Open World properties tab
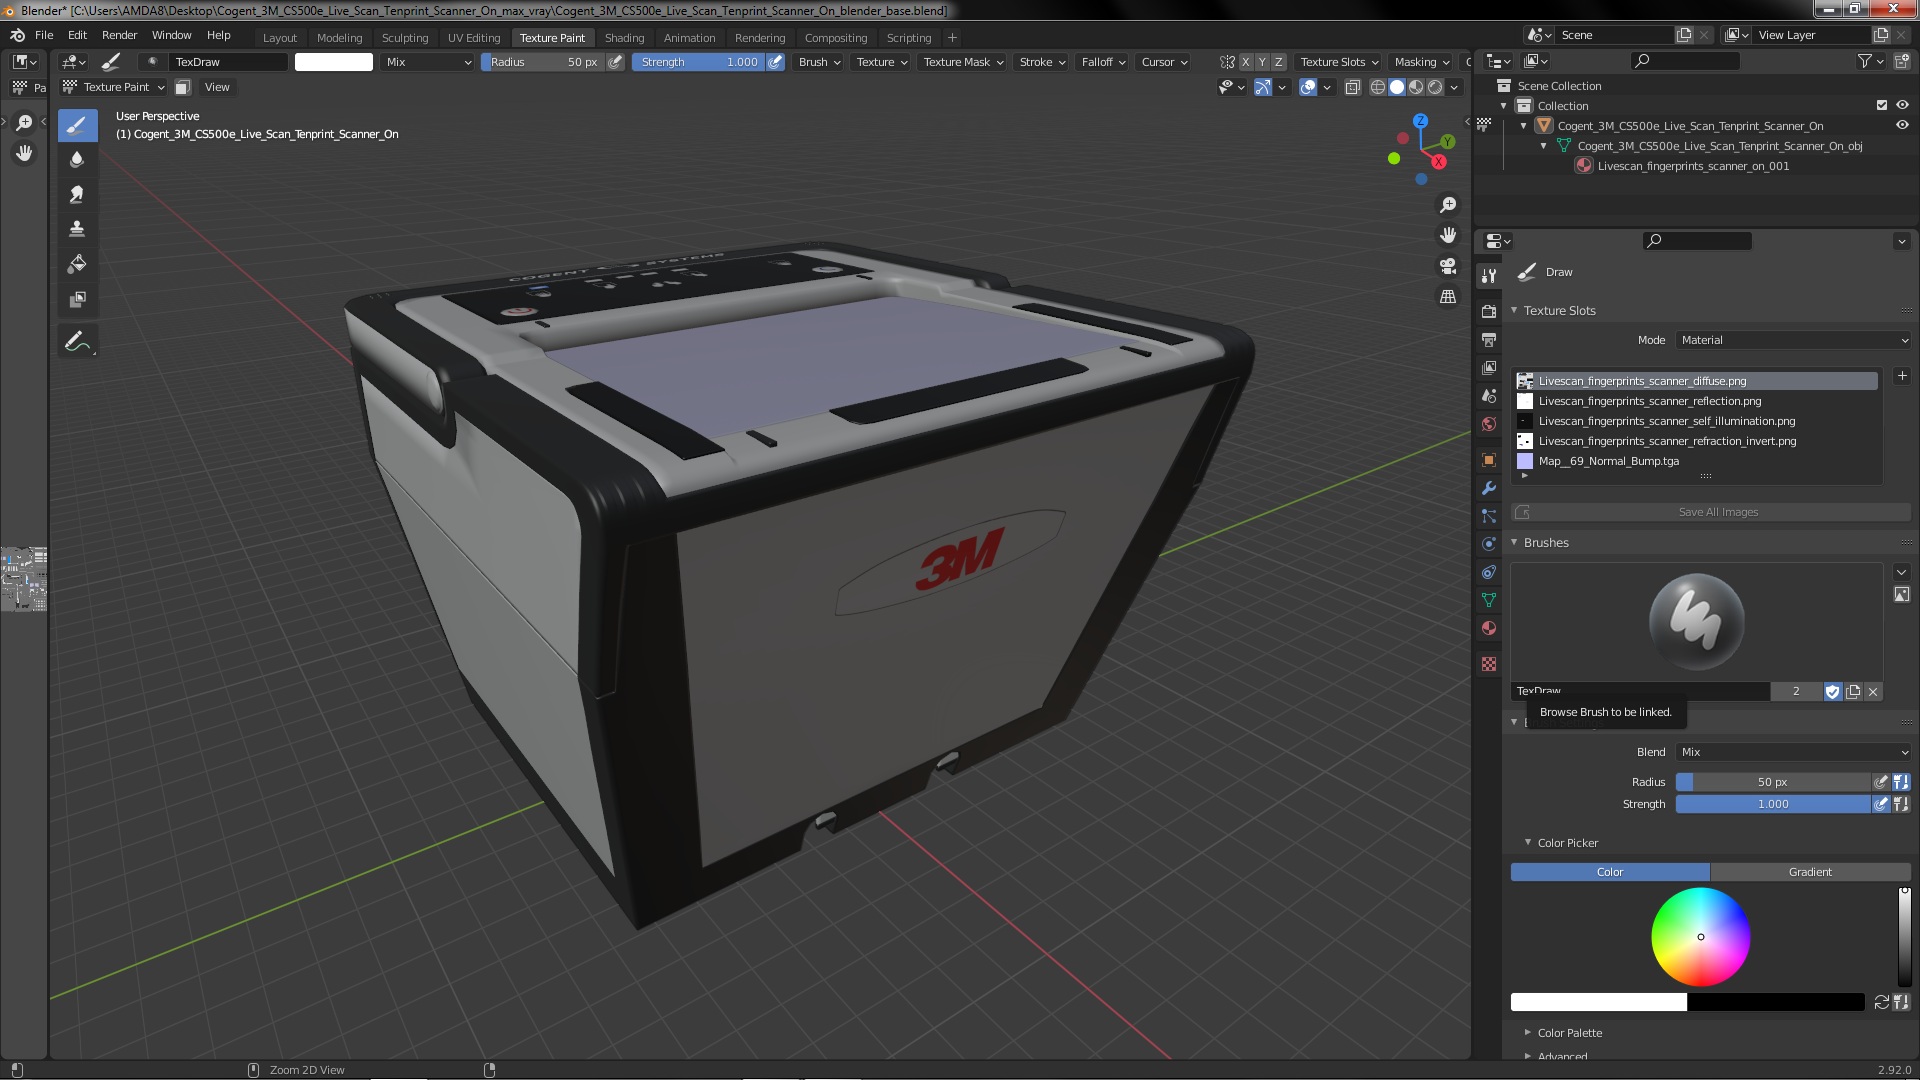Screen dimensions: 1920x1080 tap(1489, 424)
